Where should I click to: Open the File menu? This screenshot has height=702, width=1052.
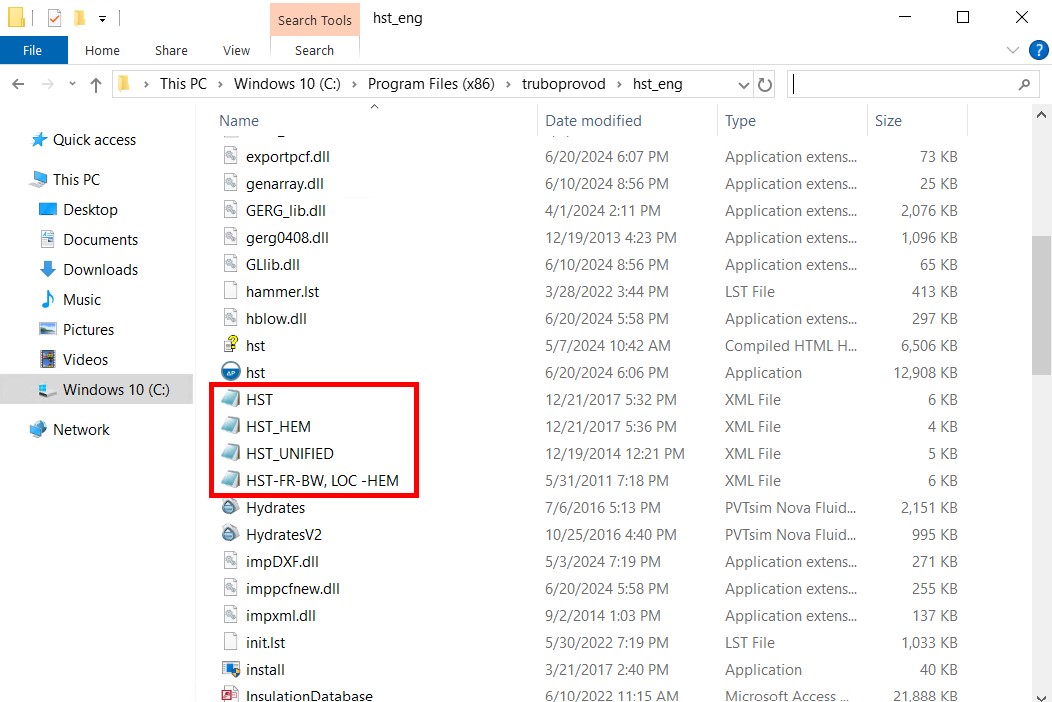click(33, 51)
